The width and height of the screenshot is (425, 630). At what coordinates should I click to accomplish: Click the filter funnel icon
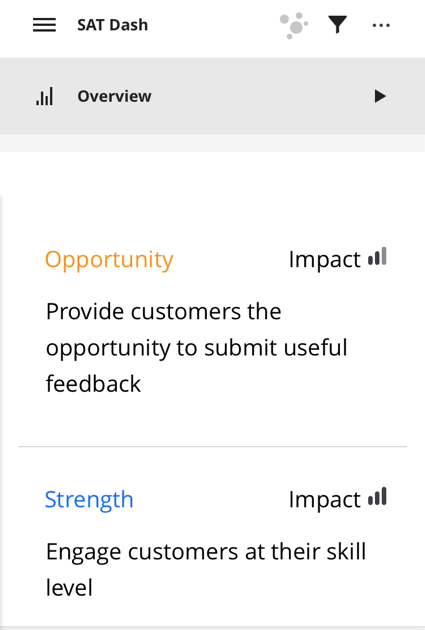click(x=337, y=25)
